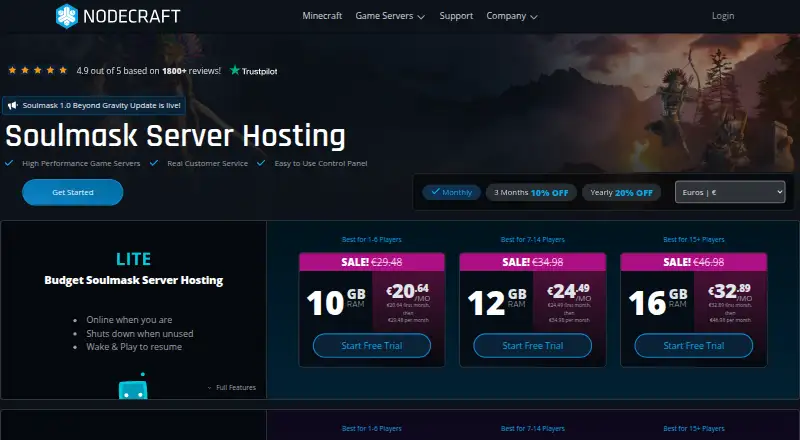Start Free Trial for 10 GB plan

(372, 346)
